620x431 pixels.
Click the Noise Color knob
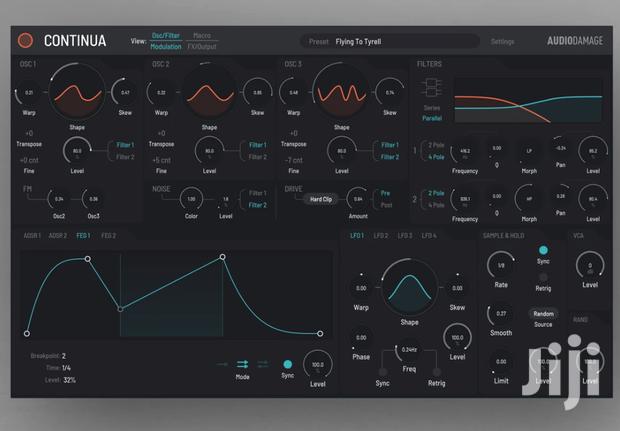point(191,199)
